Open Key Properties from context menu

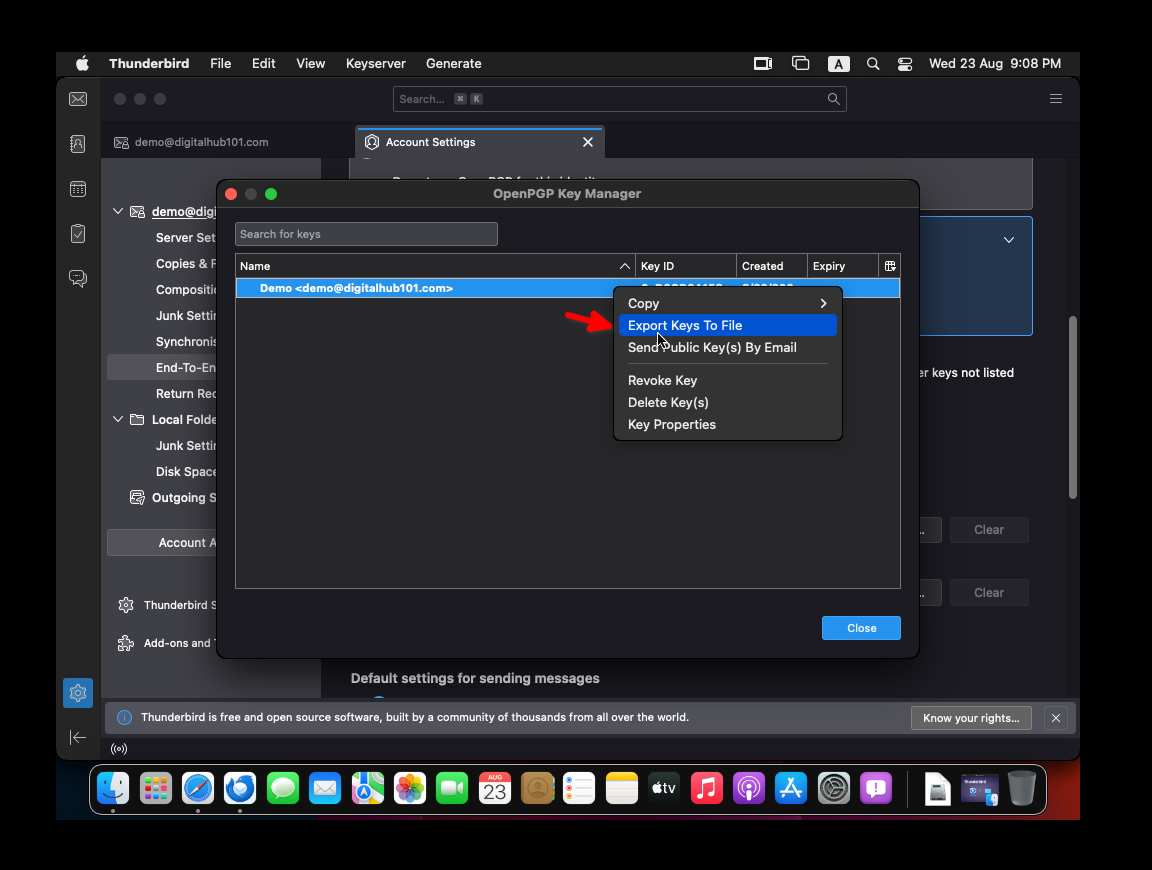[x=727, y=425]
